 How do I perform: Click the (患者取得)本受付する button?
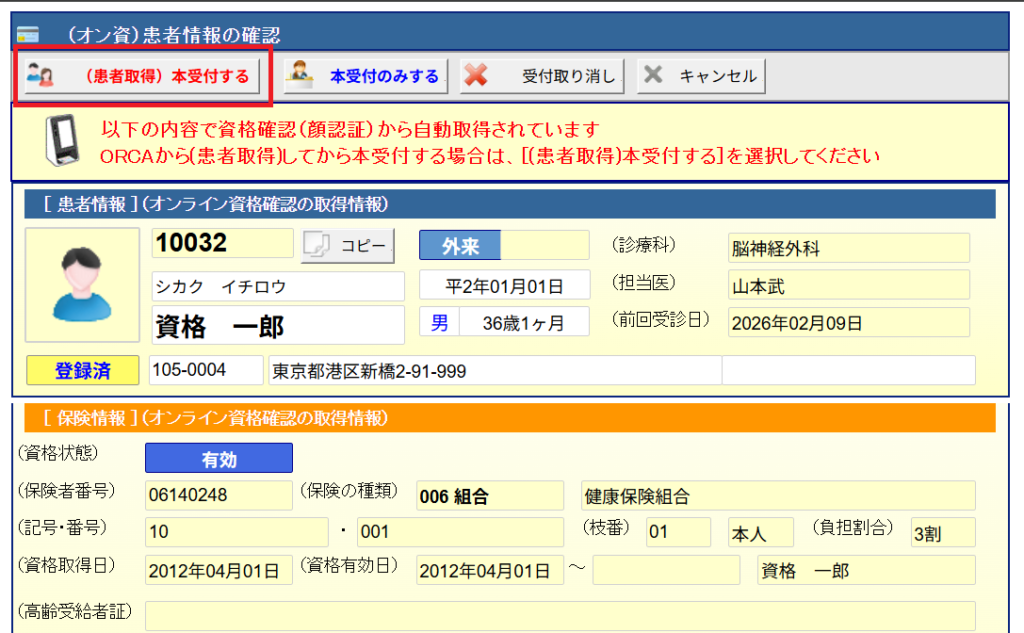tap(141, 76)
